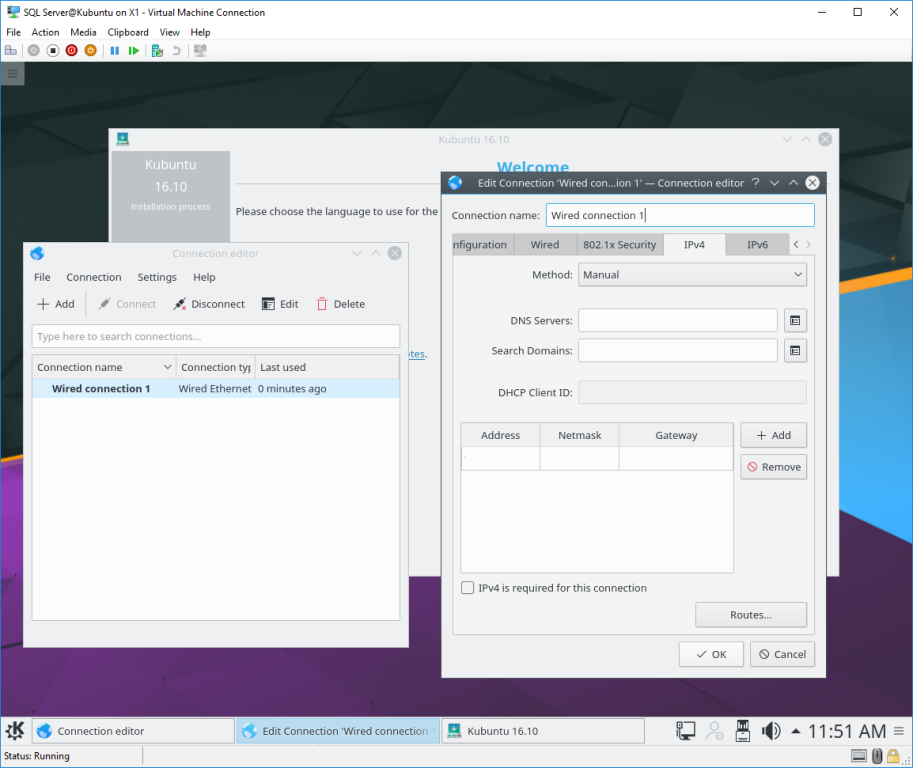Click the removable devices tray icon
The image size is (913, 768).
tap(743, 731)
